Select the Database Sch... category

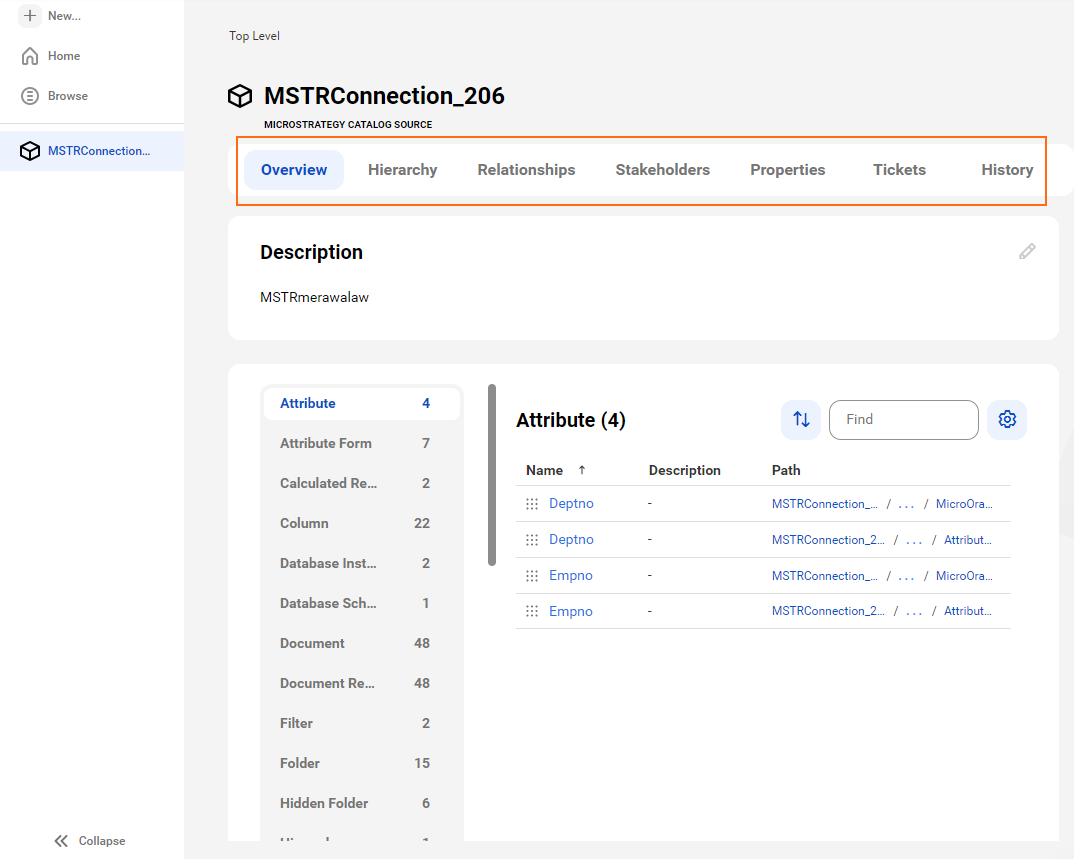click(x=362, y=603)
